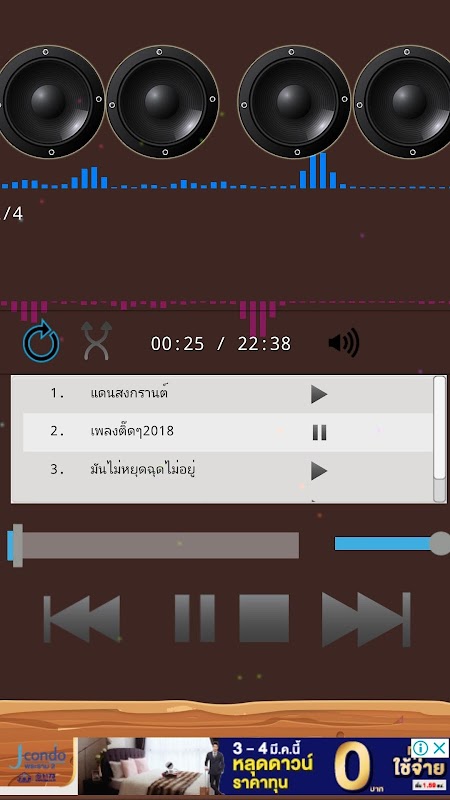The height and width of the screenshot is (800, 450).
Task: Toggle the repeat loop icon
Action: click(x=41, y=342)
